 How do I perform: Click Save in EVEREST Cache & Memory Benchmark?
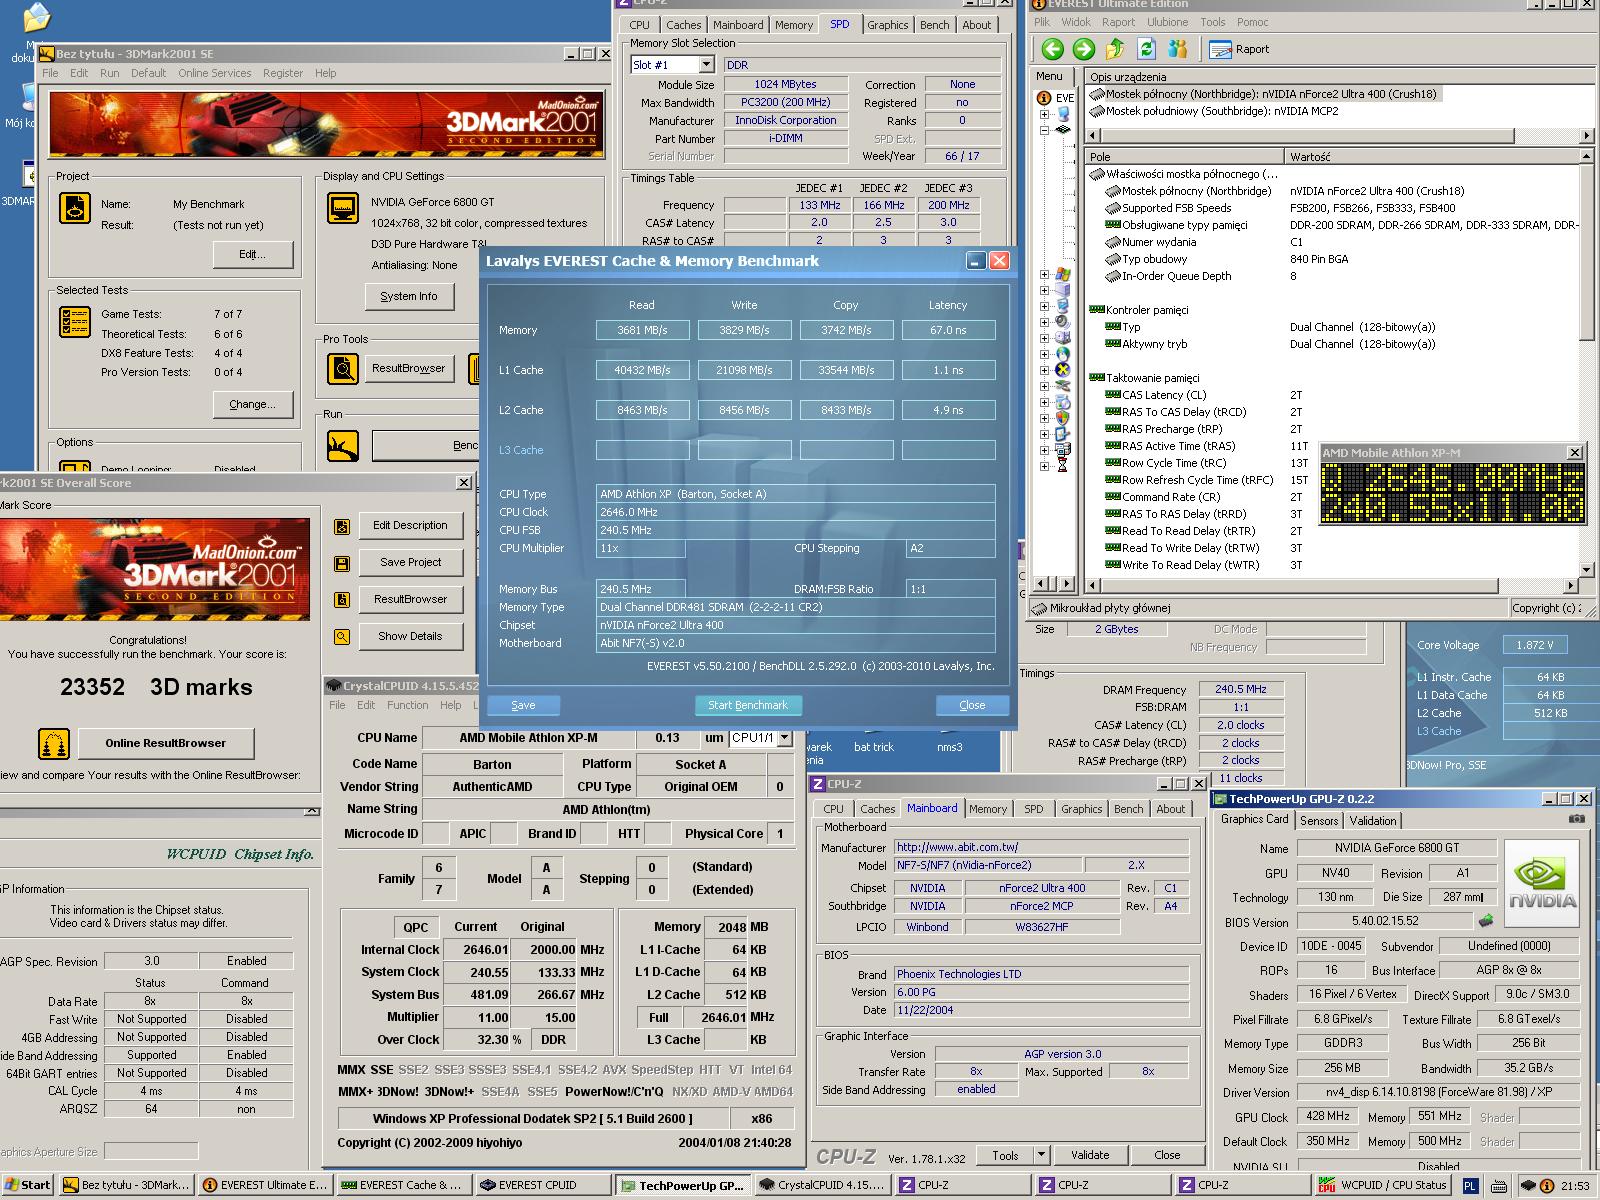524,705
